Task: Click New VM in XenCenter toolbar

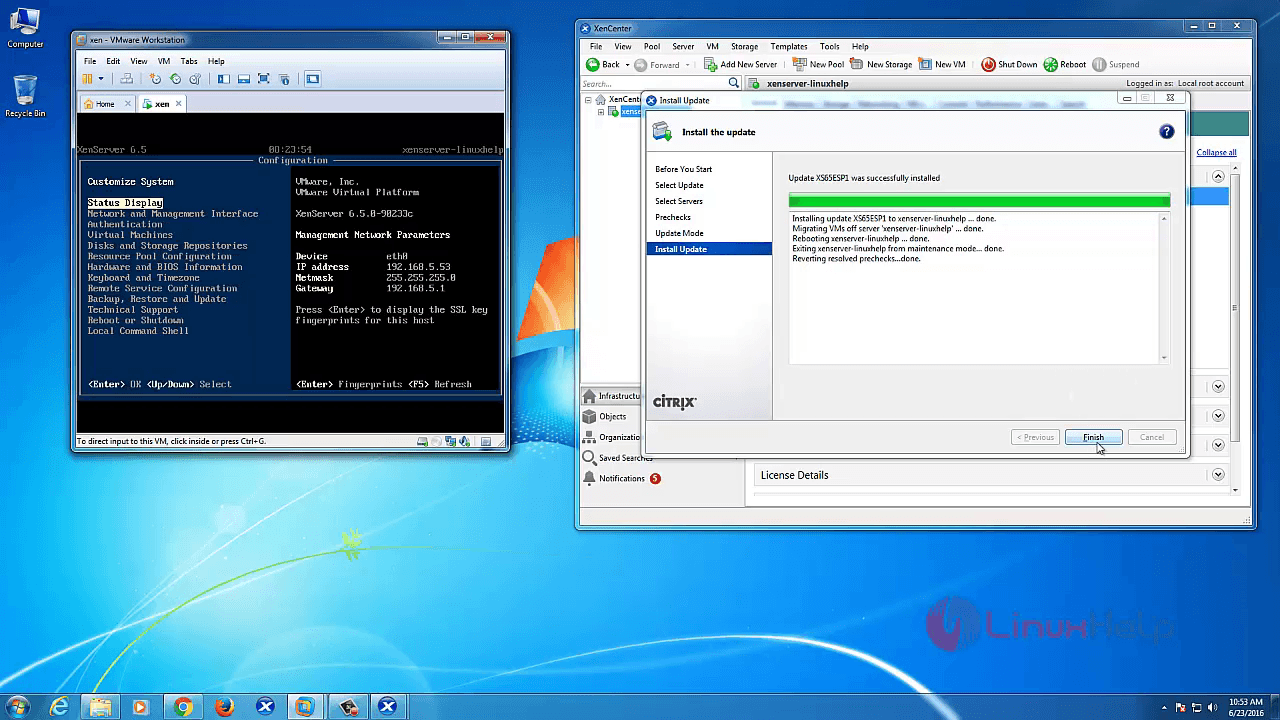Action: [x=942, y=64]
